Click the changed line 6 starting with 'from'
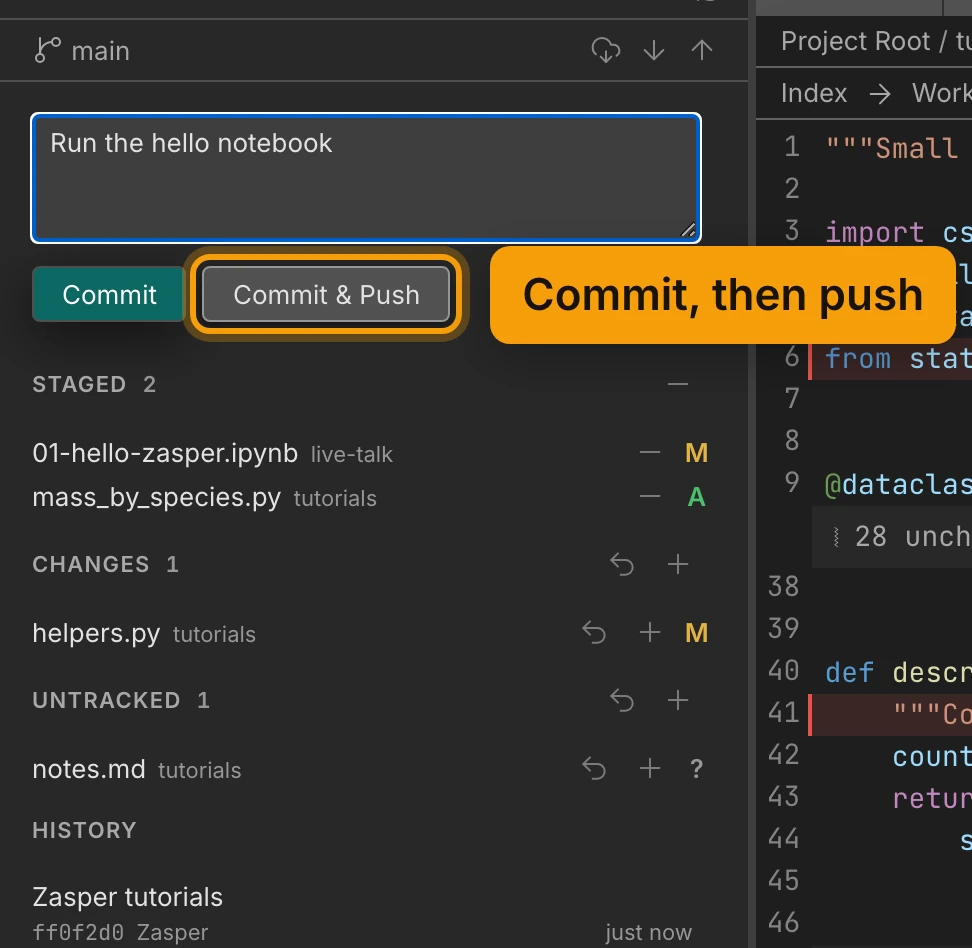 892,359
